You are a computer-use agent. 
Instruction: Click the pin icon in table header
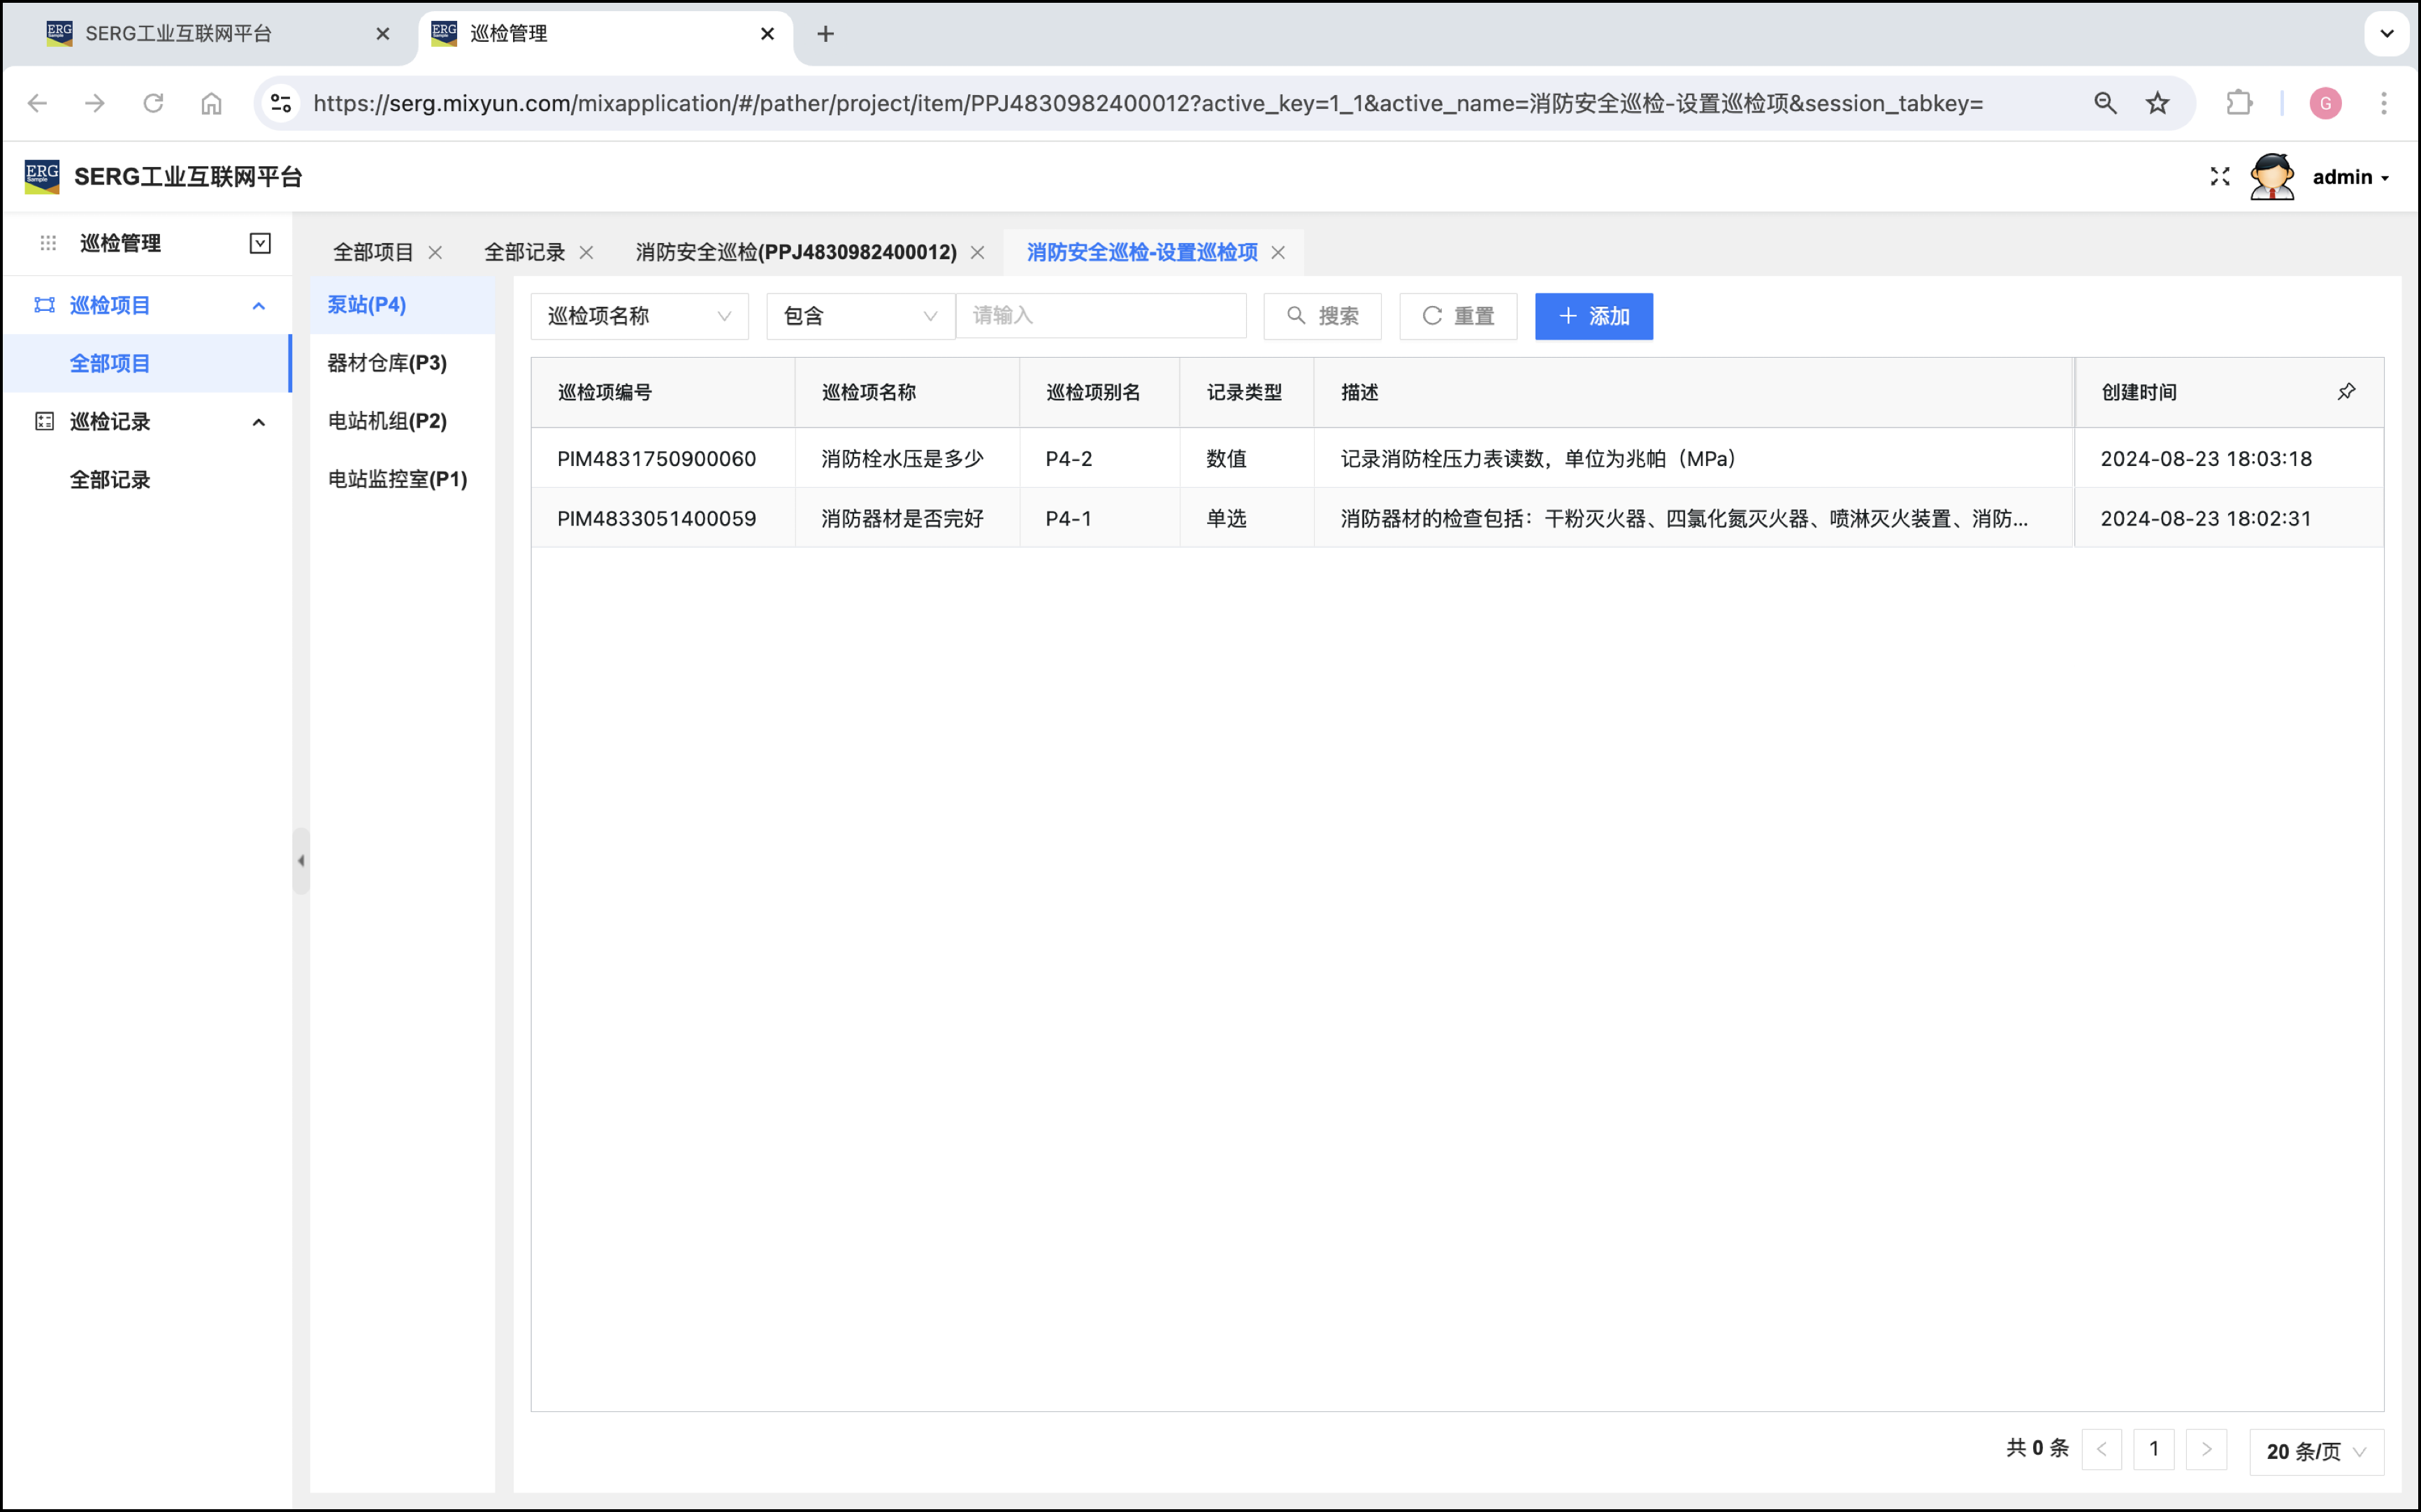click(2346, 392)
